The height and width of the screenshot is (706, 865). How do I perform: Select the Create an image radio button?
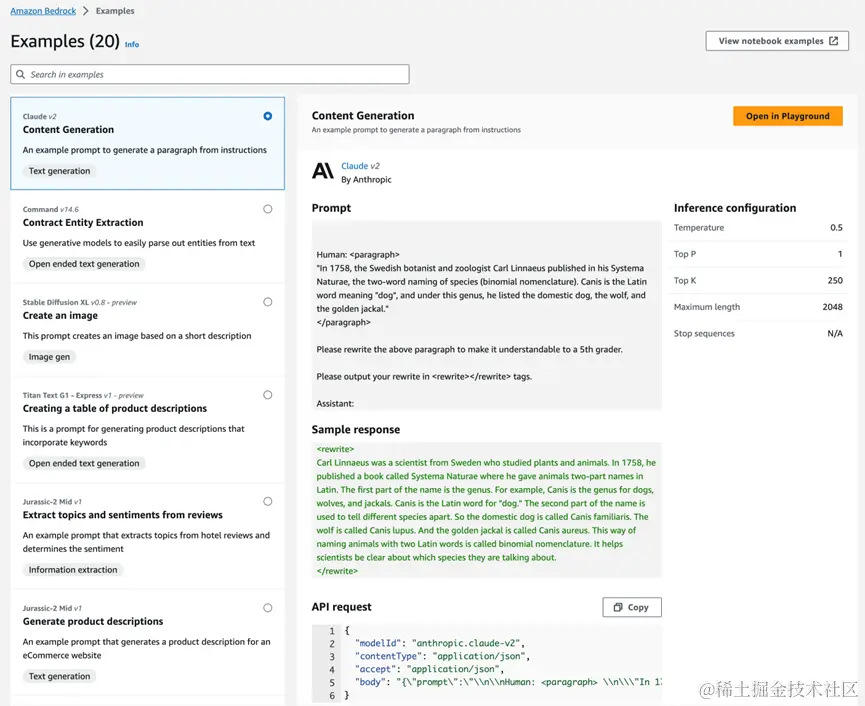[268, 302]
